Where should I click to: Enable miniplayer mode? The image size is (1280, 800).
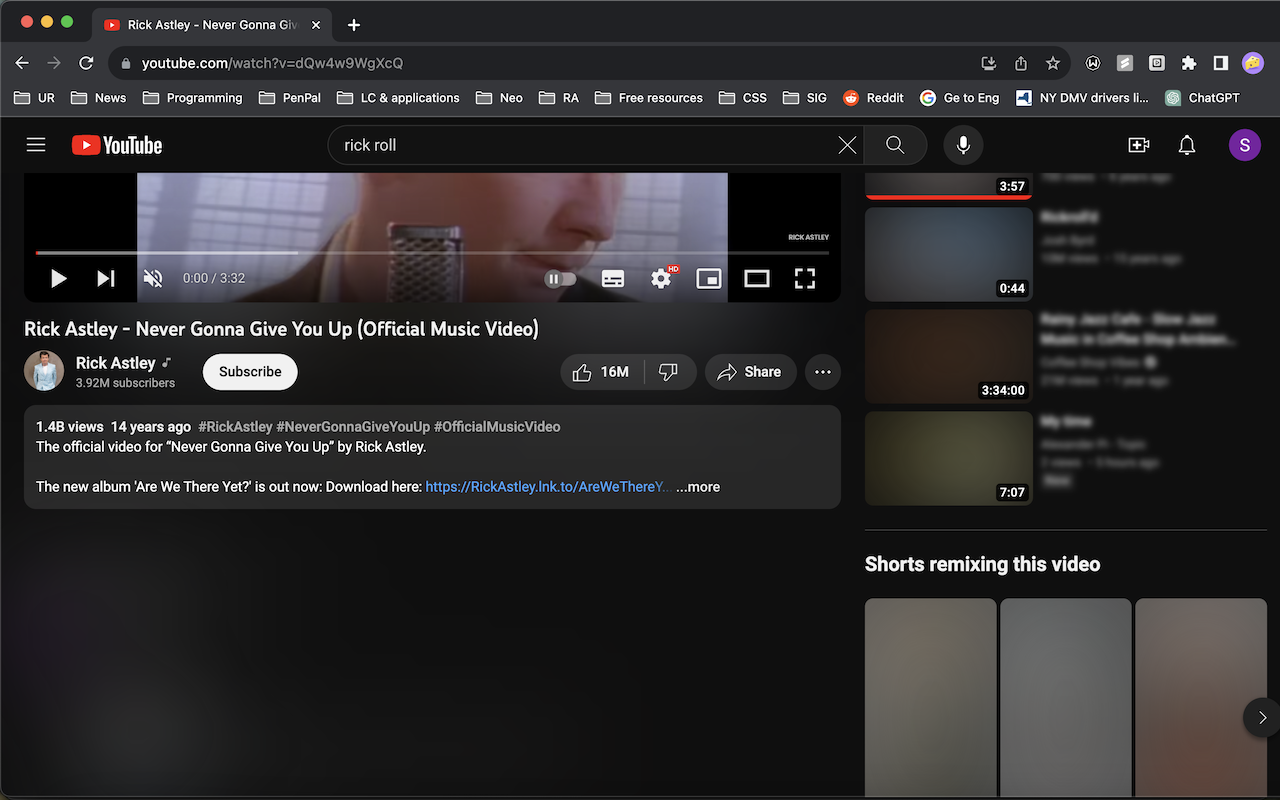709,279
